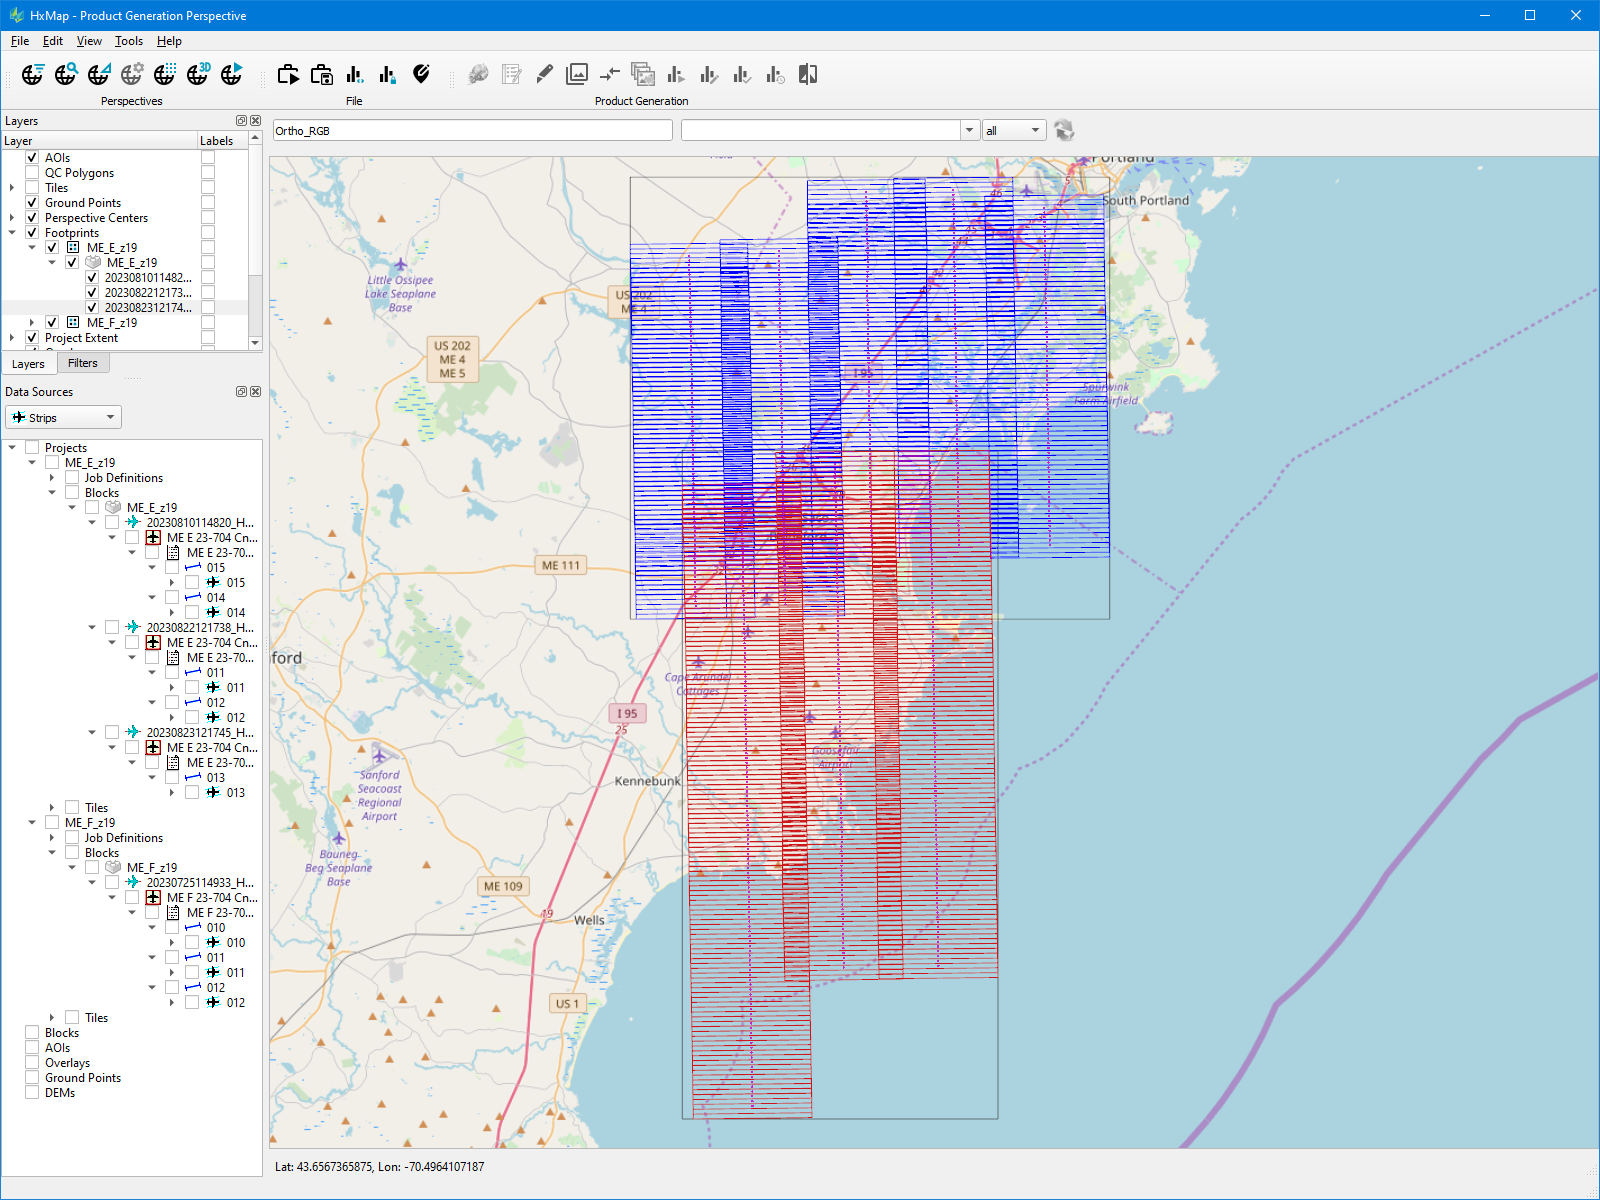Open the Strips data source dropdown
Screen dimensions: 1600x1200
click(63, 418)
